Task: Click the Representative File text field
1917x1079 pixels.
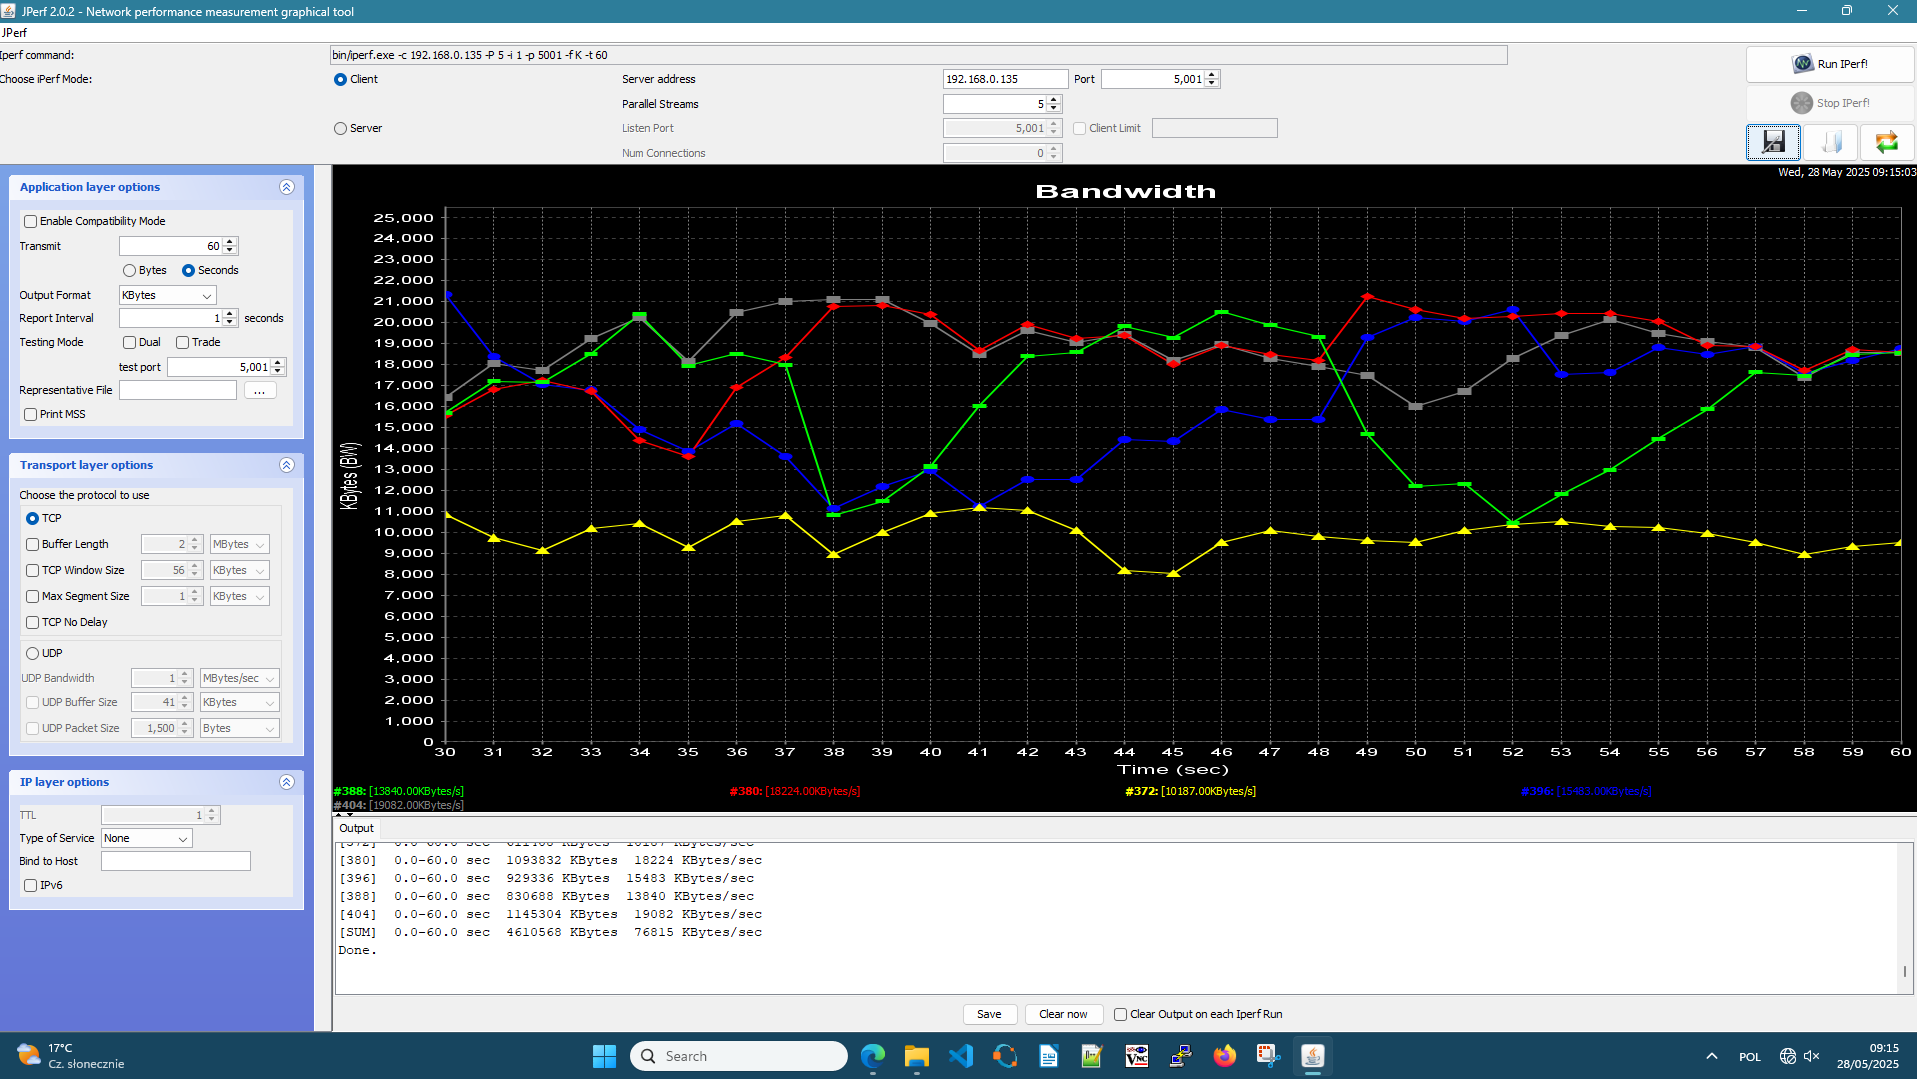Action: (x=178, y=390)
